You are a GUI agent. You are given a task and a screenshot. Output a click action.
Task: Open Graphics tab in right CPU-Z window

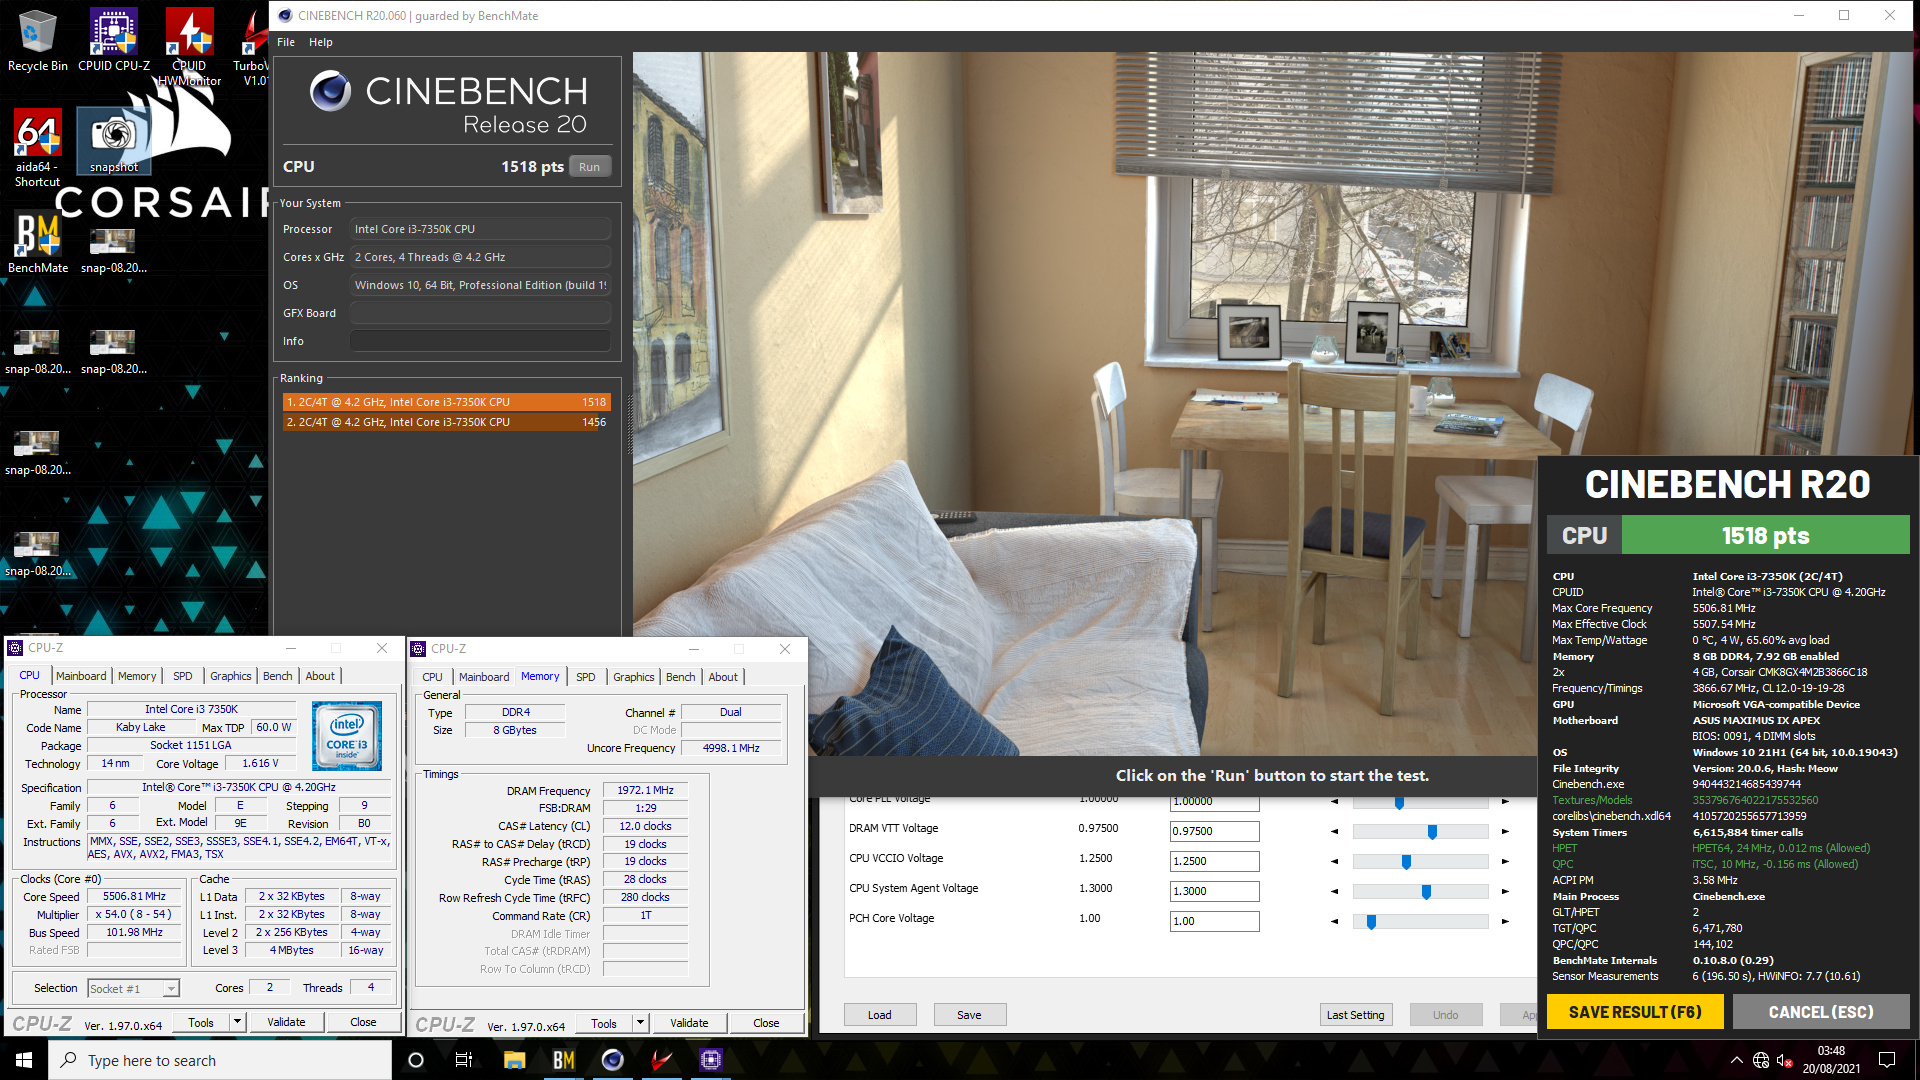[x=634, y=677]
